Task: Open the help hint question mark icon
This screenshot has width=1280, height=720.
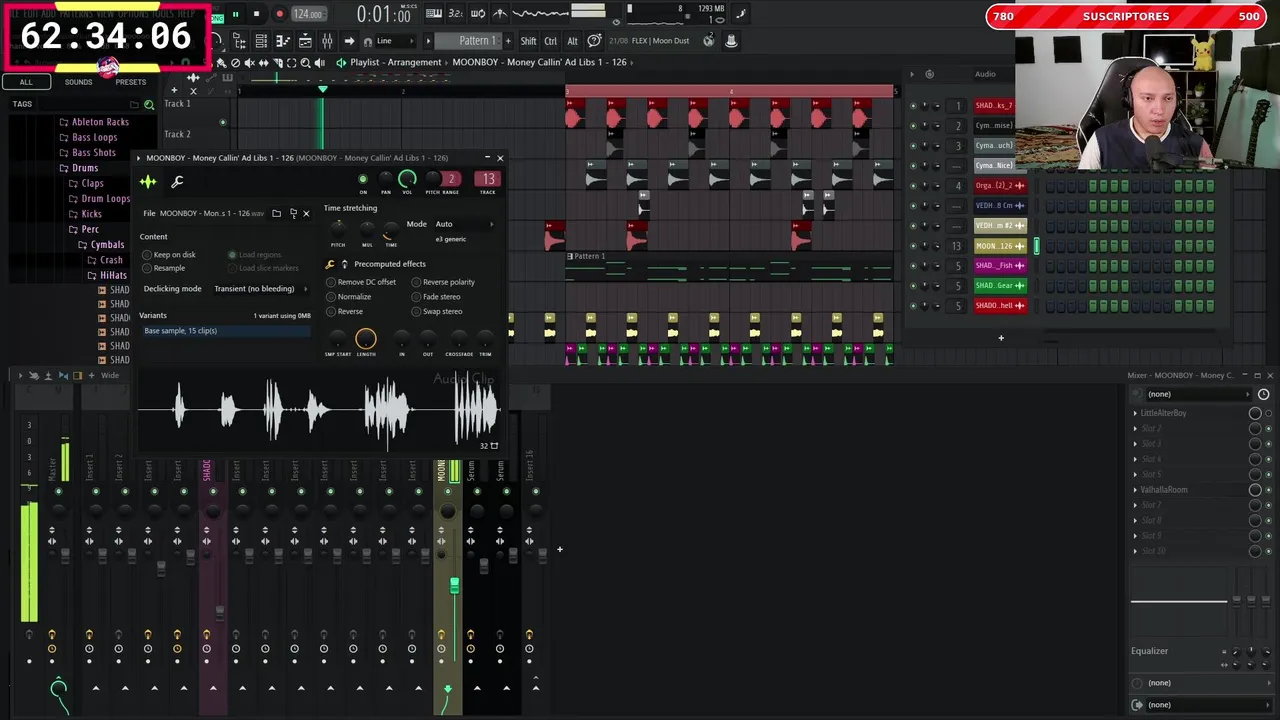Action: pos(594,41)
